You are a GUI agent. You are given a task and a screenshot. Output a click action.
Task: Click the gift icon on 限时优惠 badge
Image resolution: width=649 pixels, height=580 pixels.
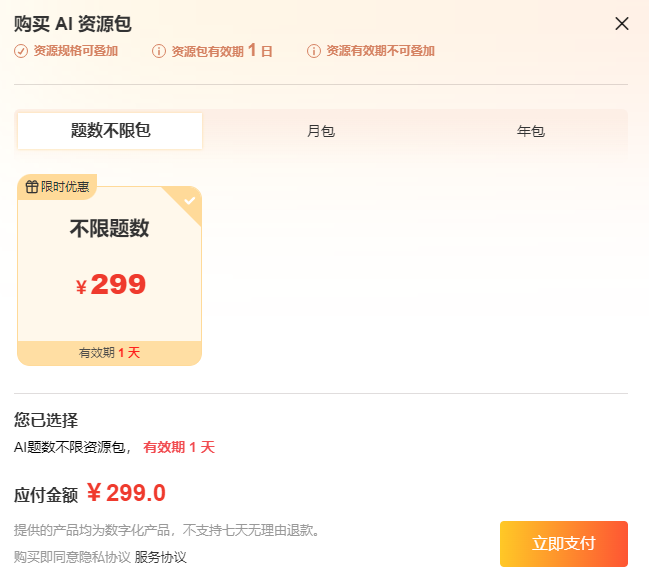tap(32, 187)
